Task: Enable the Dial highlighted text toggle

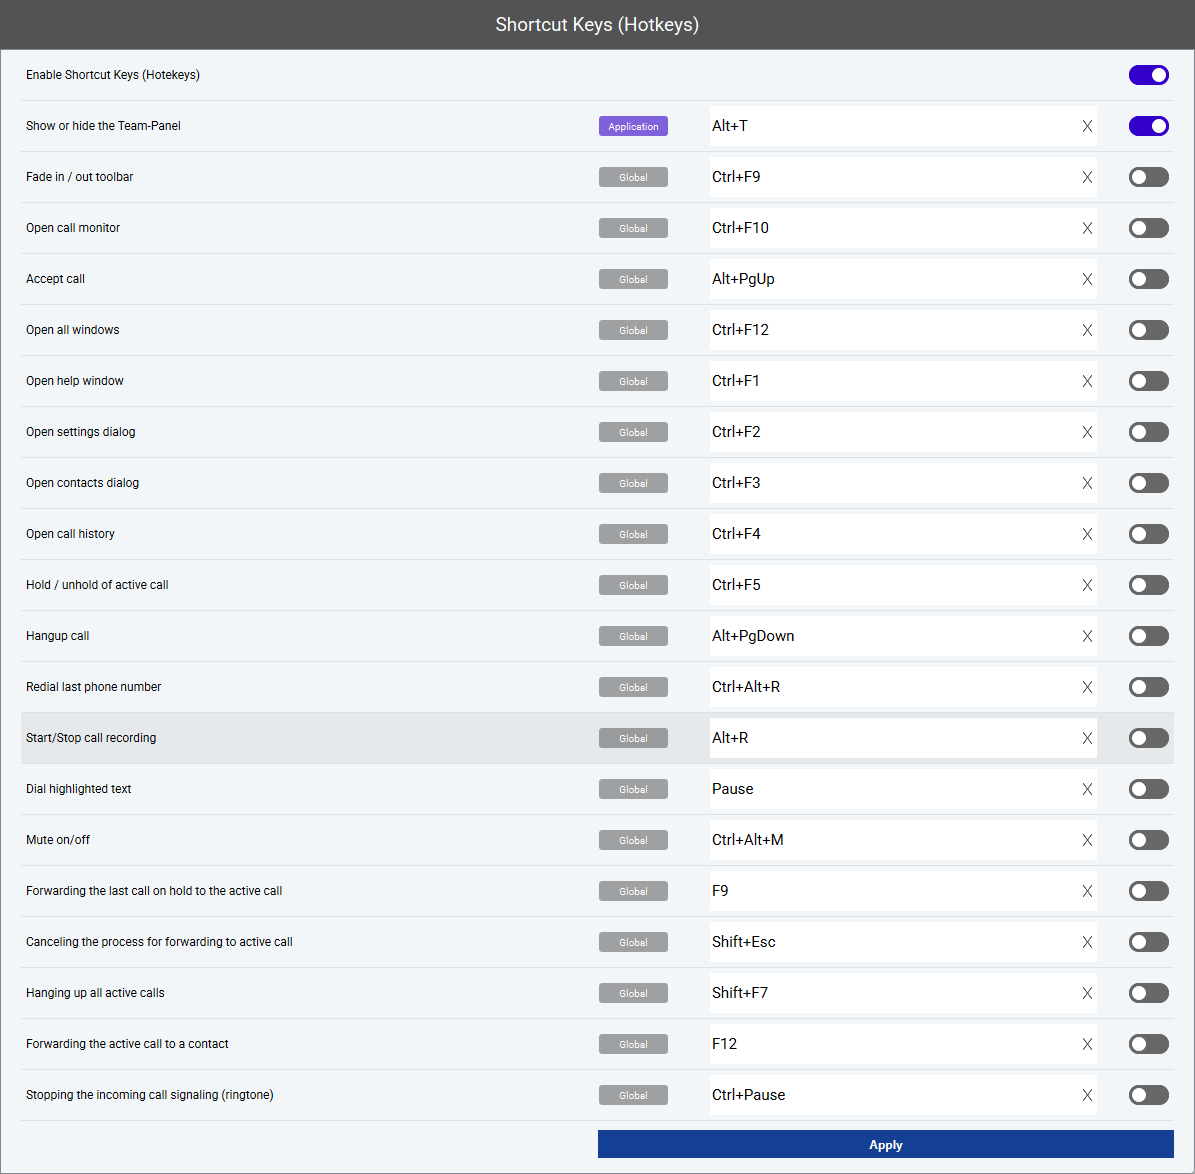Action: click(x=1148, y=789)
